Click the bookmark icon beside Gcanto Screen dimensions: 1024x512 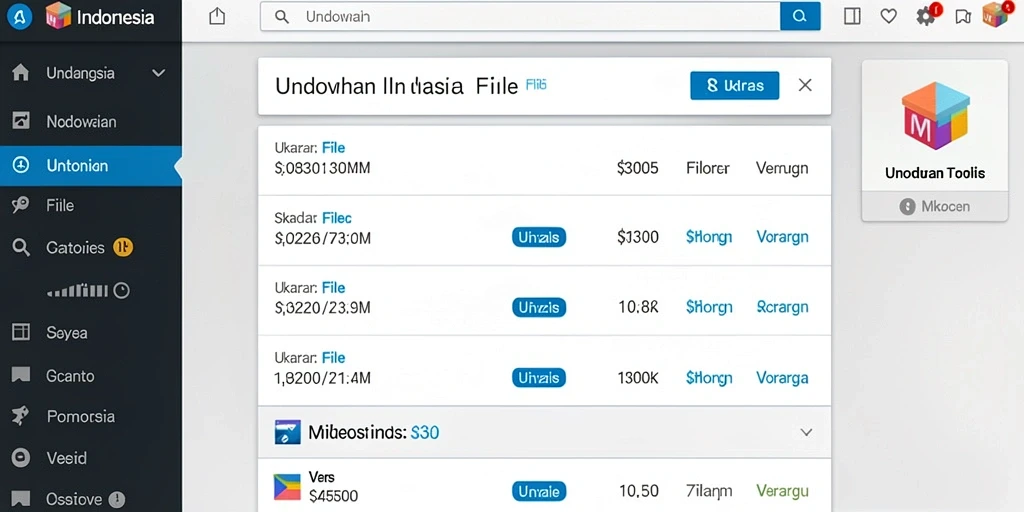point(21,375)
